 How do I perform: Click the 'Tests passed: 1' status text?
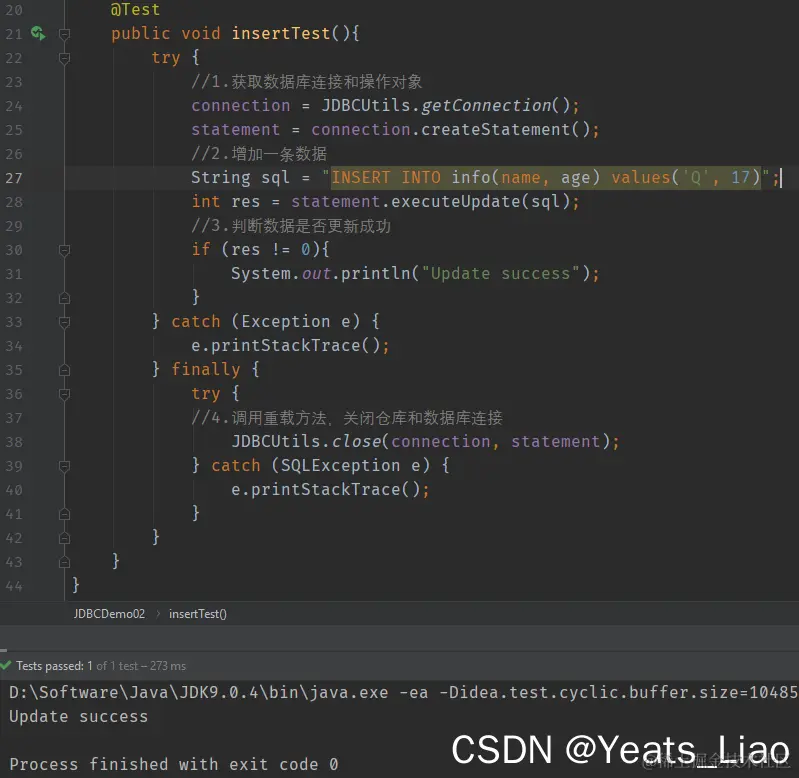(x=55, y=666)
